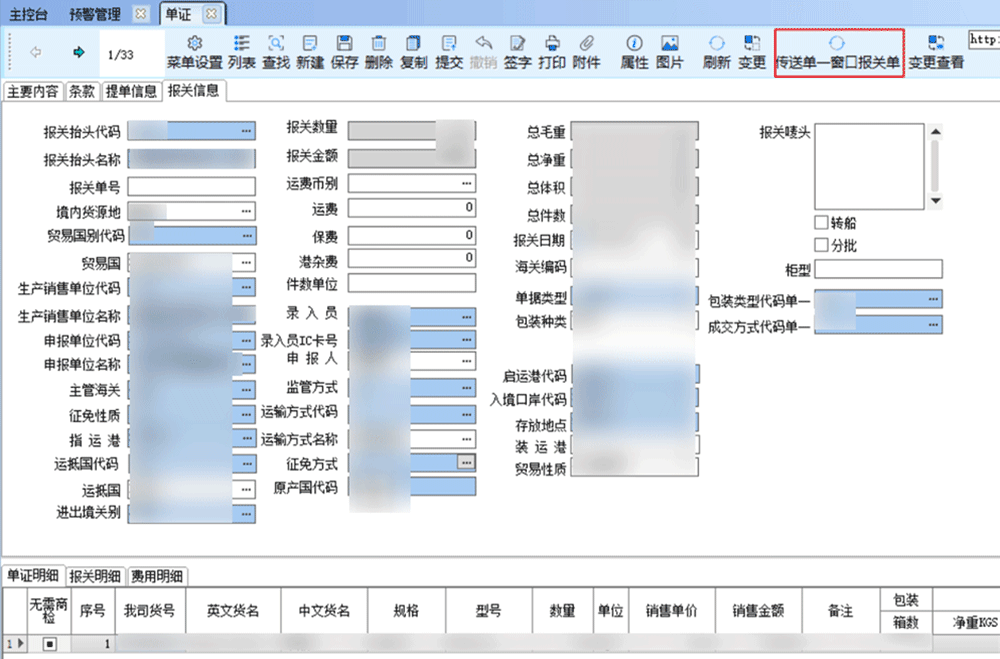This screenshot has height=659, width=1000.
Task: Delete record using 删除
Action: click(379, 52)
